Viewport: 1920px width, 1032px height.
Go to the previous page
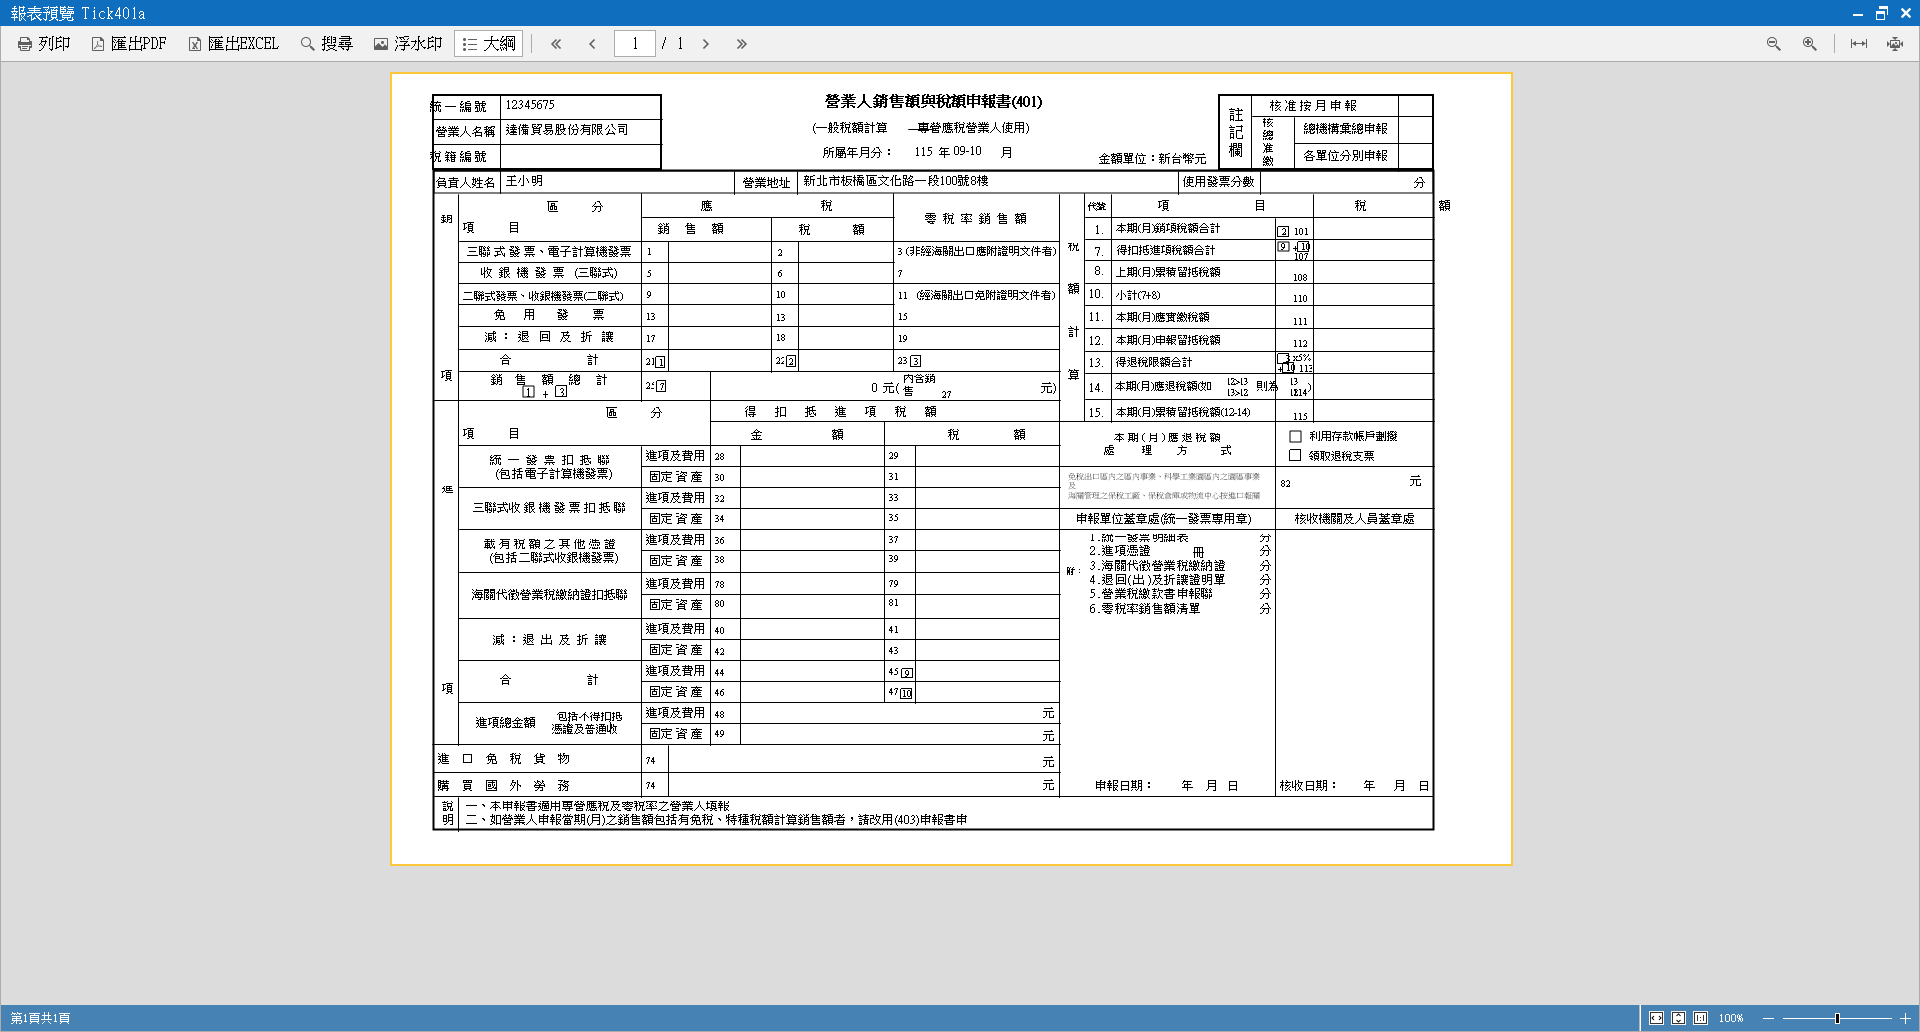click(x=593, y=44)
